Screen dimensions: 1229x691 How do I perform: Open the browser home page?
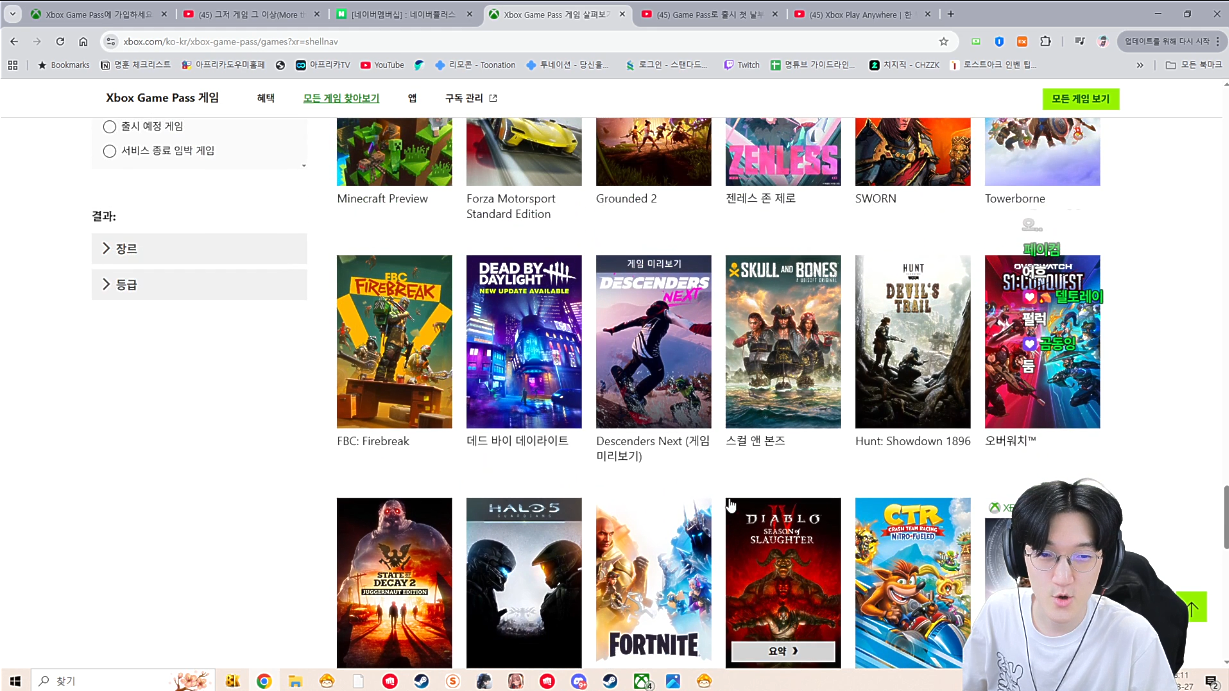[83, 42]
